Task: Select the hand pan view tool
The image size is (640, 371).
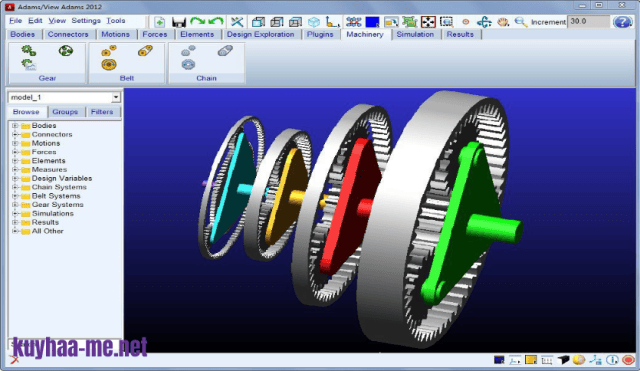Action: (x=503, y=22)
